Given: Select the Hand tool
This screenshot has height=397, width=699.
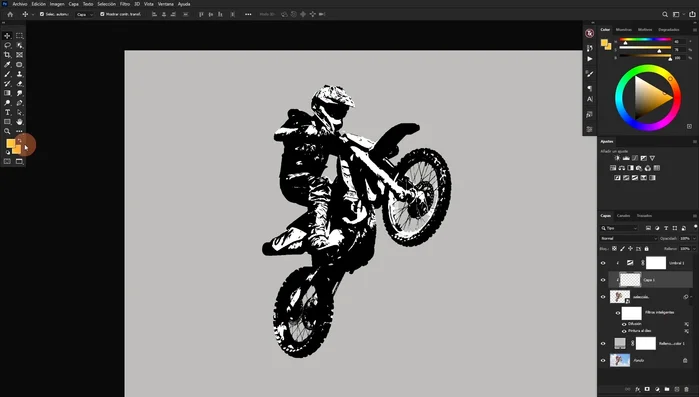Looking at the screenshot, I should (19, 122).
